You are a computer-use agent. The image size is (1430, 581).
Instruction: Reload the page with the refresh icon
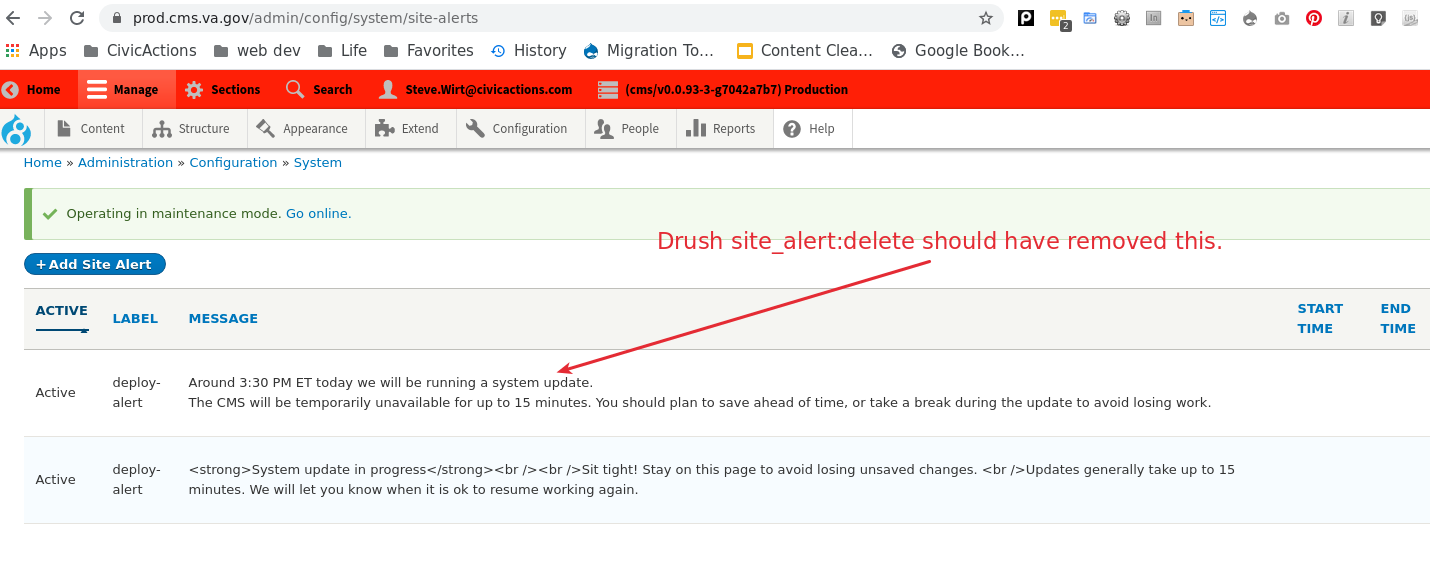tap(77, 18)
